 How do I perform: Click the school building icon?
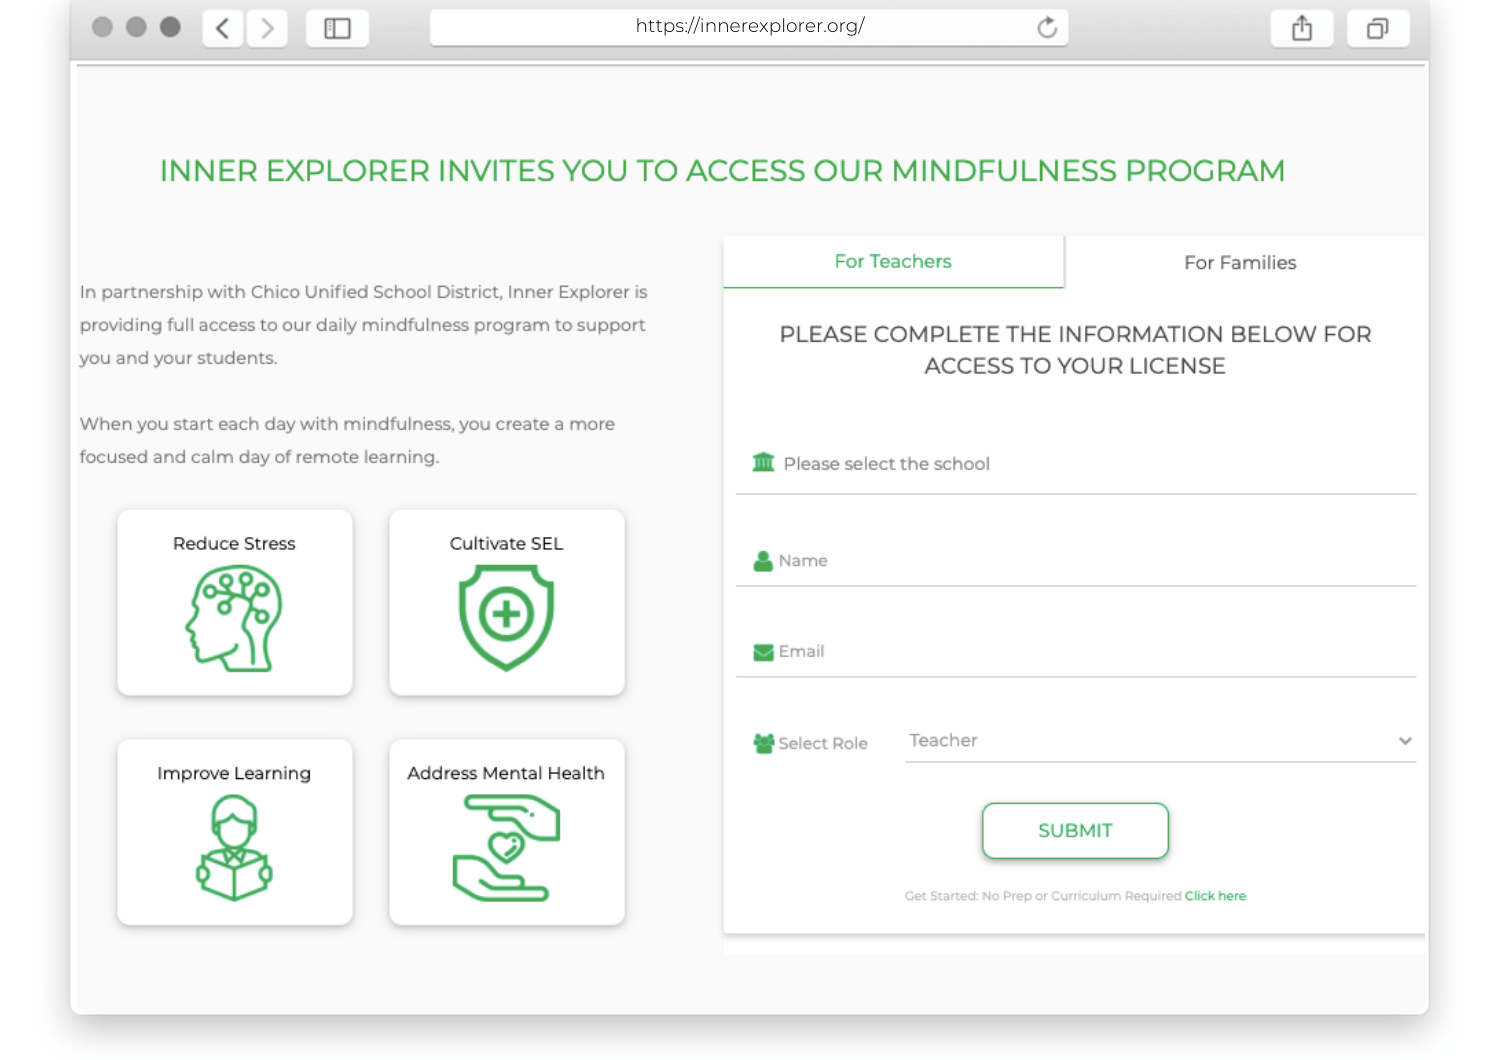coord(763,462)
